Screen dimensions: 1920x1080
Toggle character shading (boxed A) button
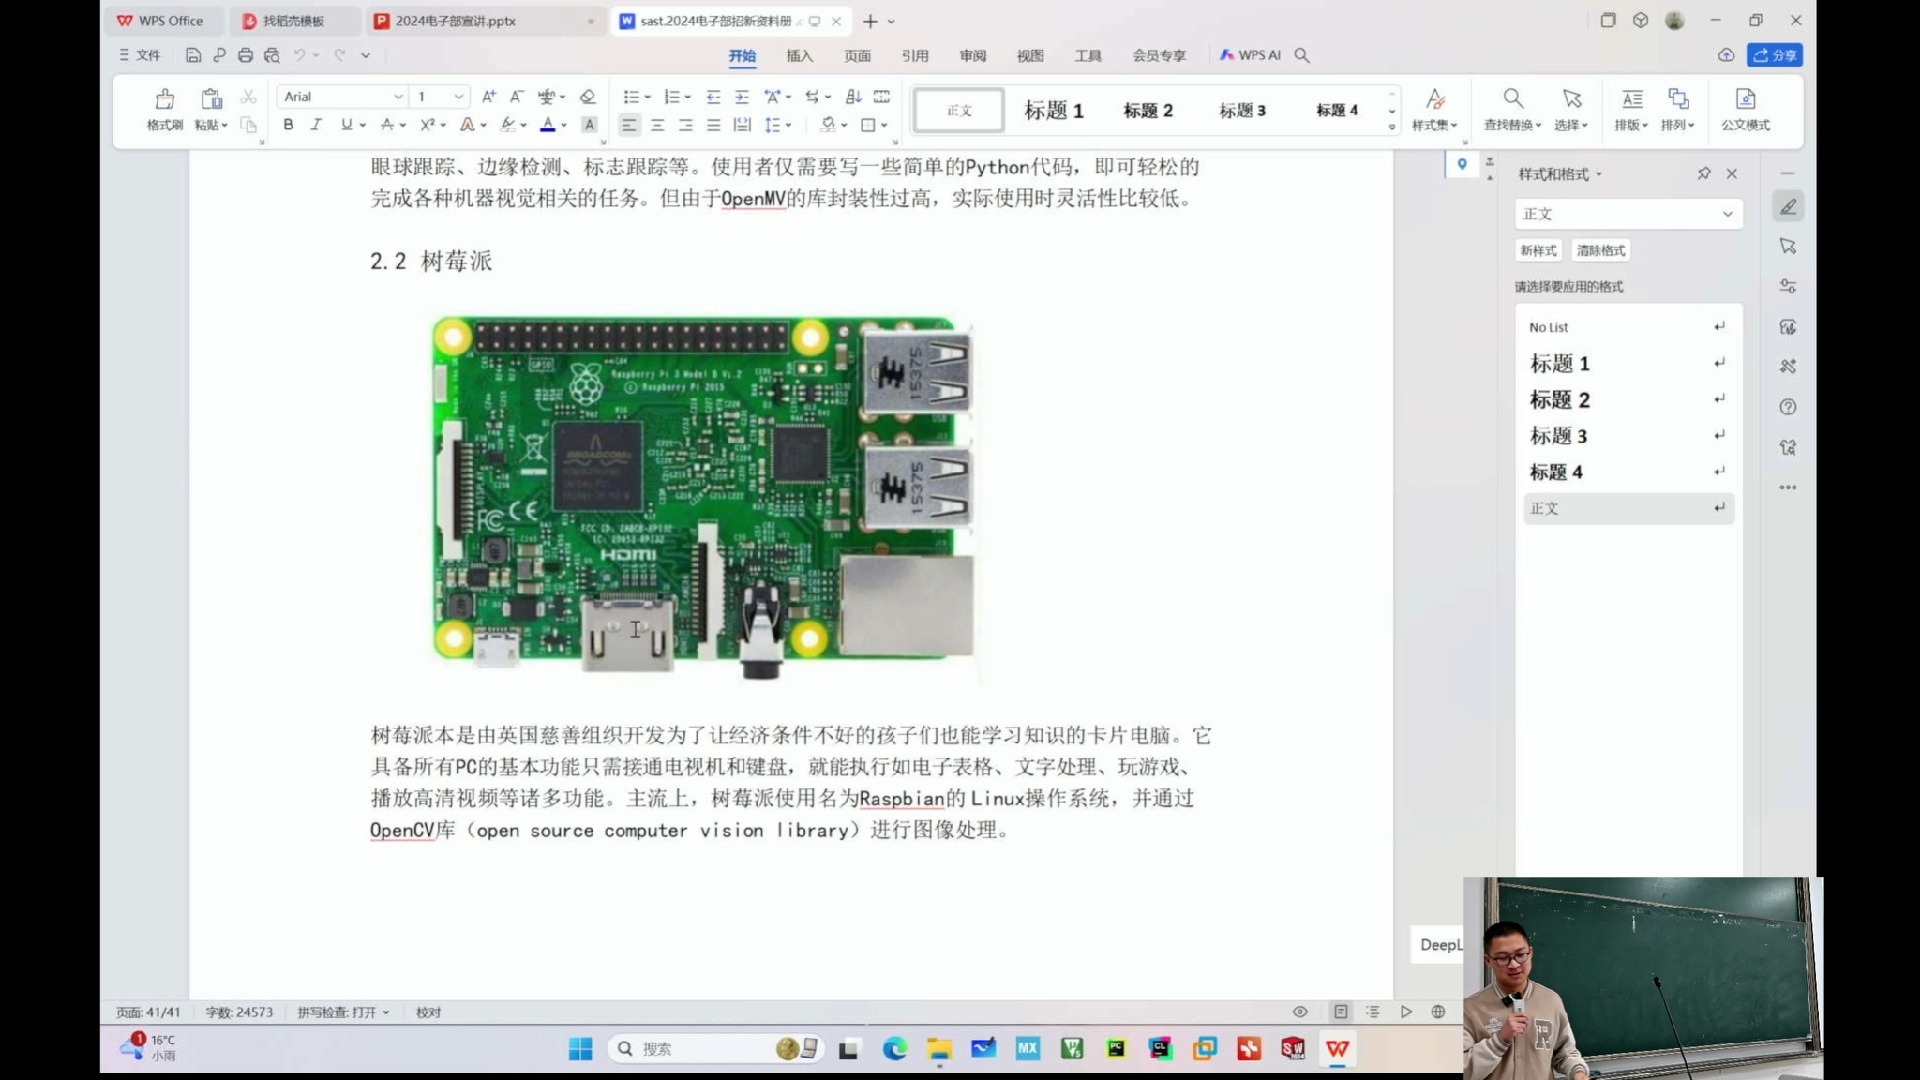point(590,125)
